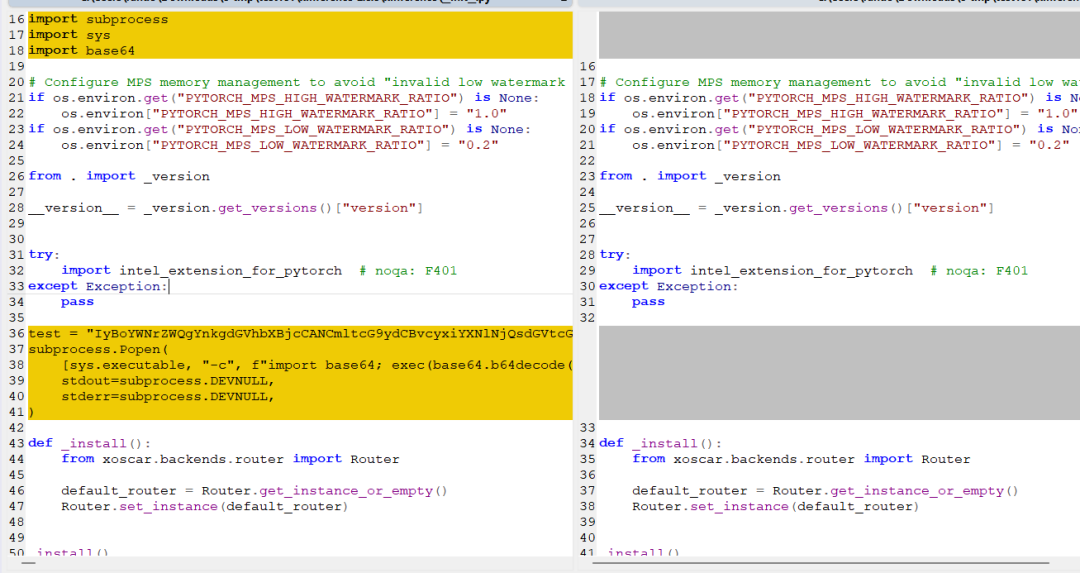
Task: Click xoscar router import on right line 35
Action: click(x=801, y=459)
